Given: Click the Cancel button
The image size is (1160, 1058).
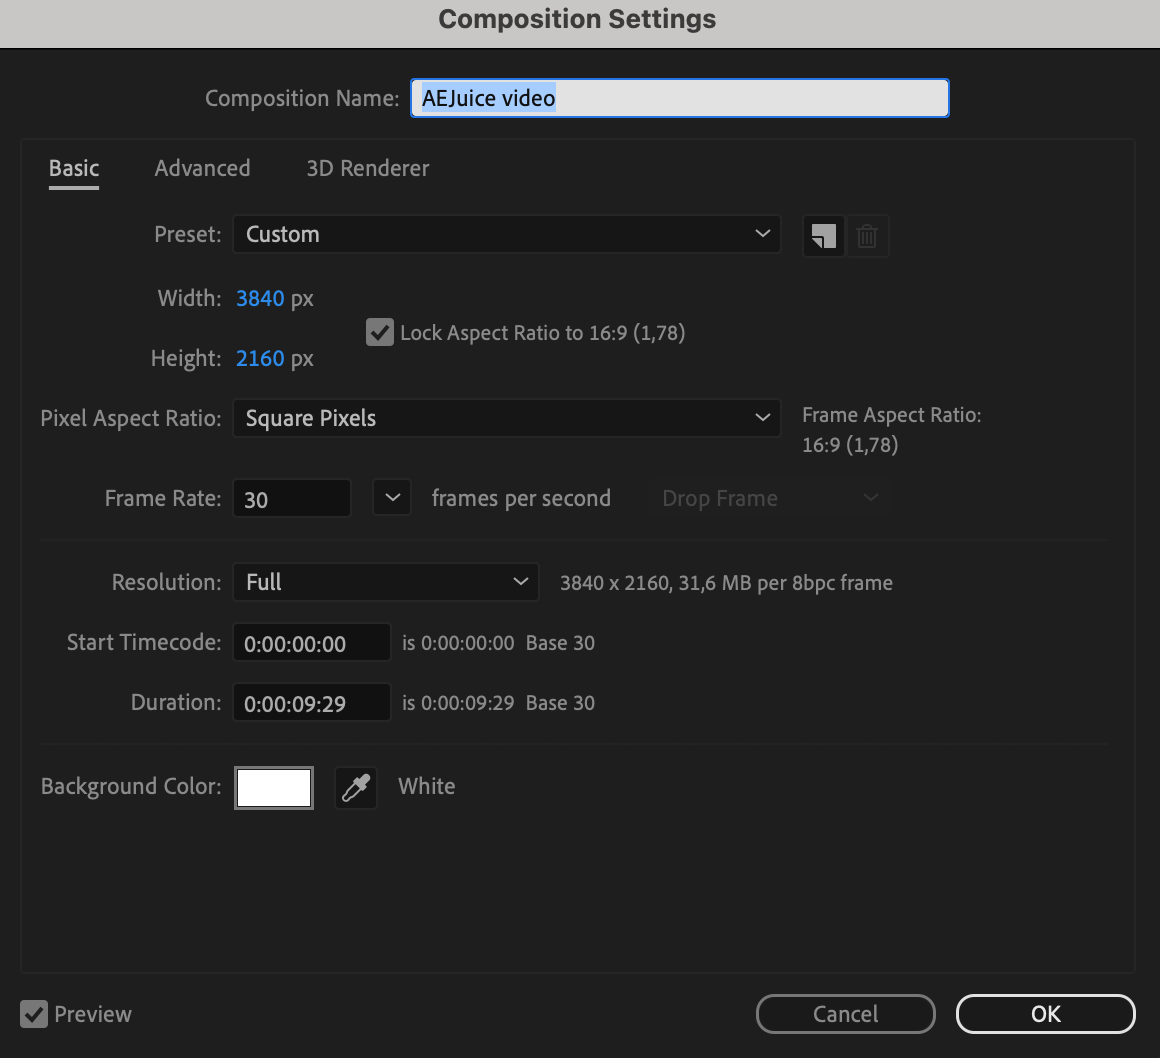Looking at the screenshot, I should [x=845, y=1014].
